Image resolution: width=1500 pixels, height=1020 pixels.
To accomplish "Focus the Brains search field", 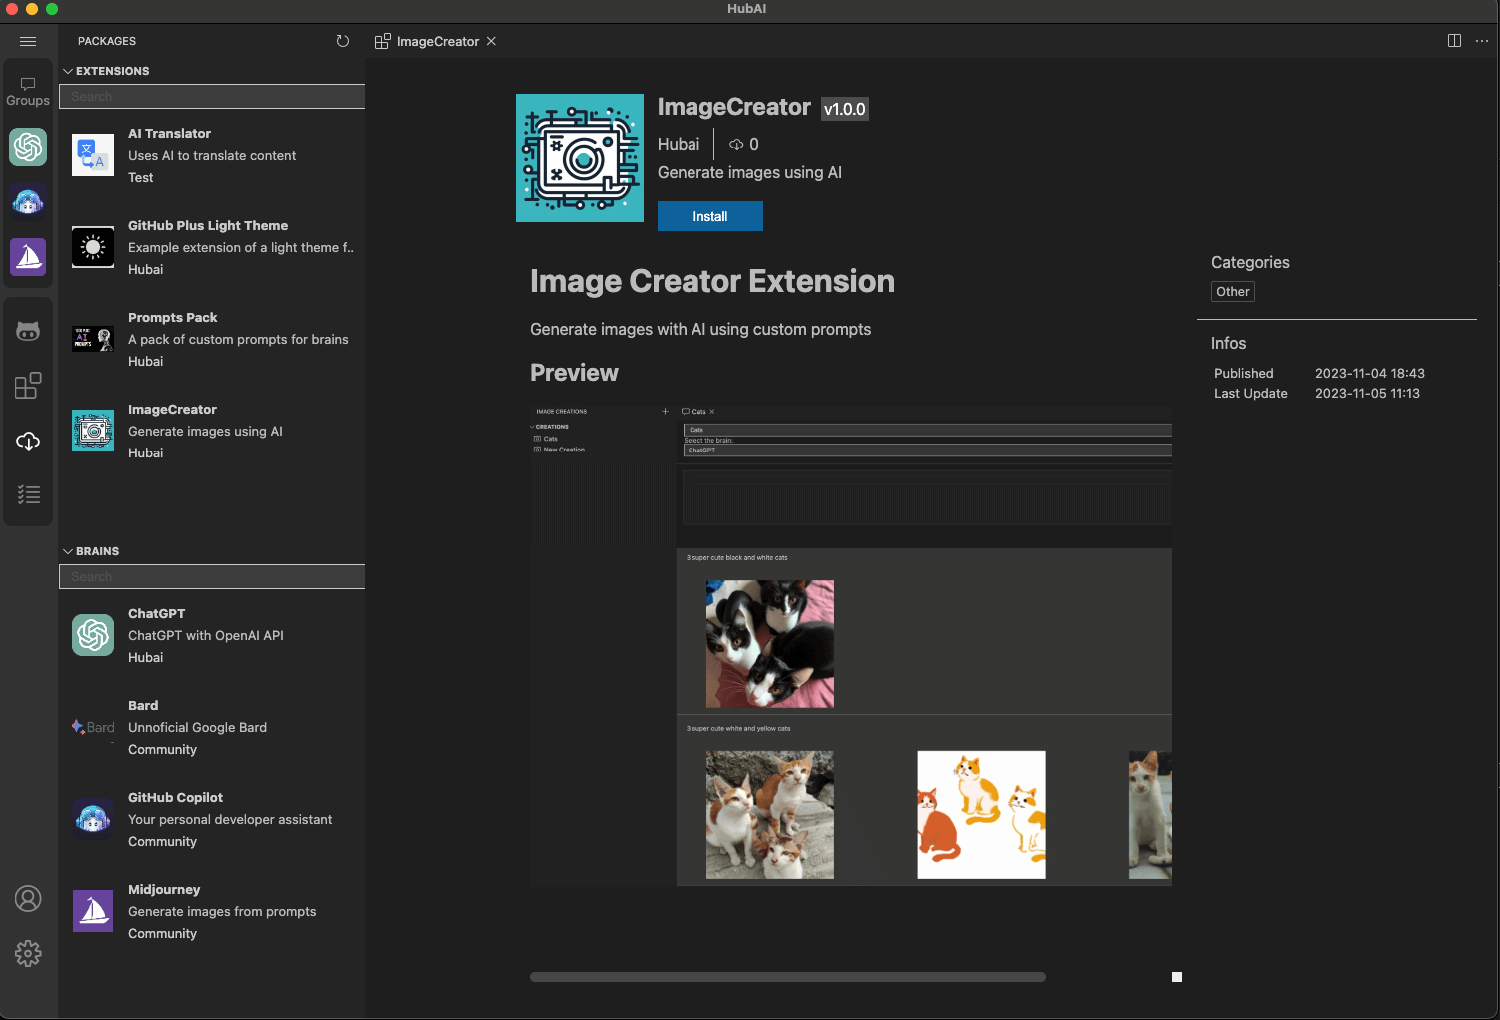I will coord(212,577).
